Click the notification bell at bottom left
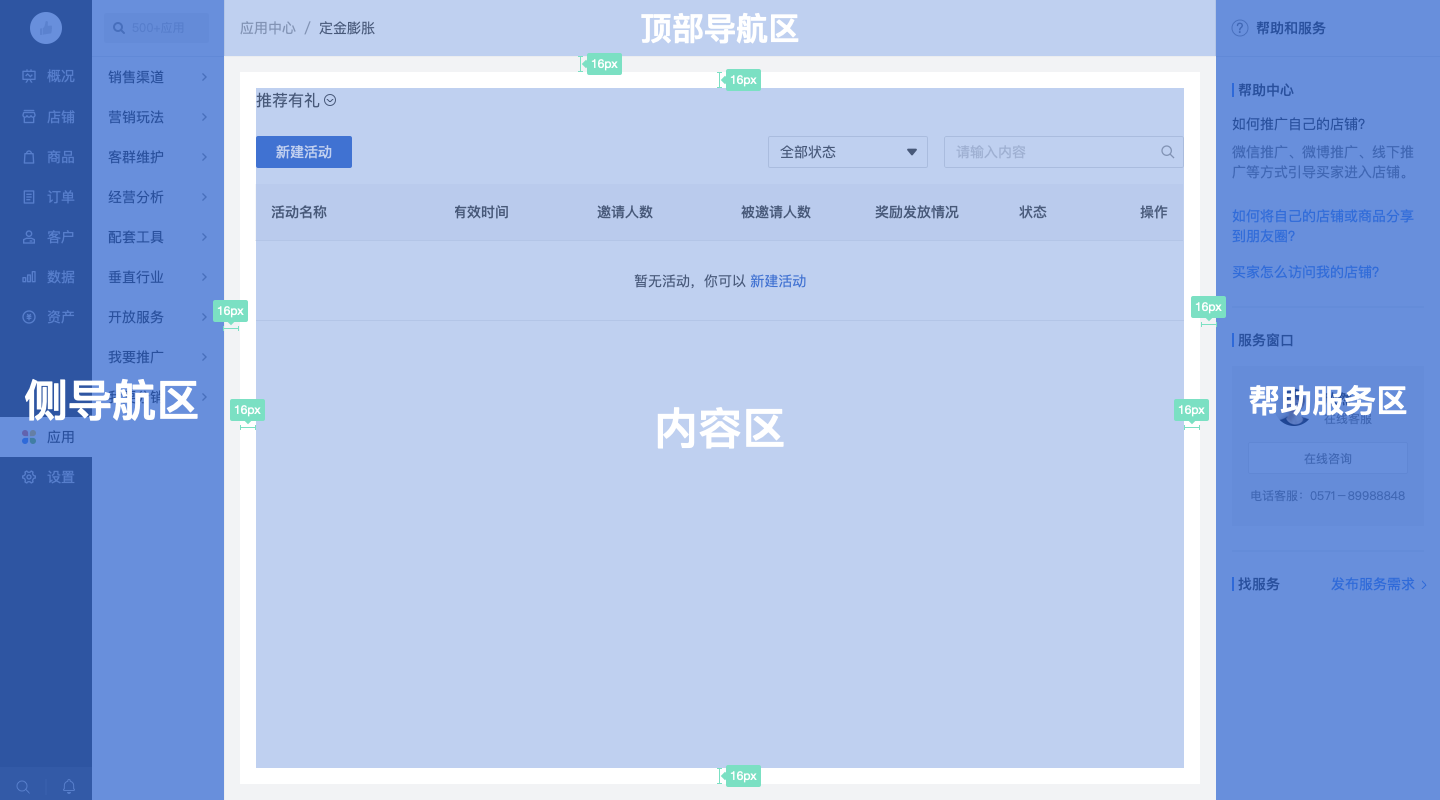 pos(68,786)
